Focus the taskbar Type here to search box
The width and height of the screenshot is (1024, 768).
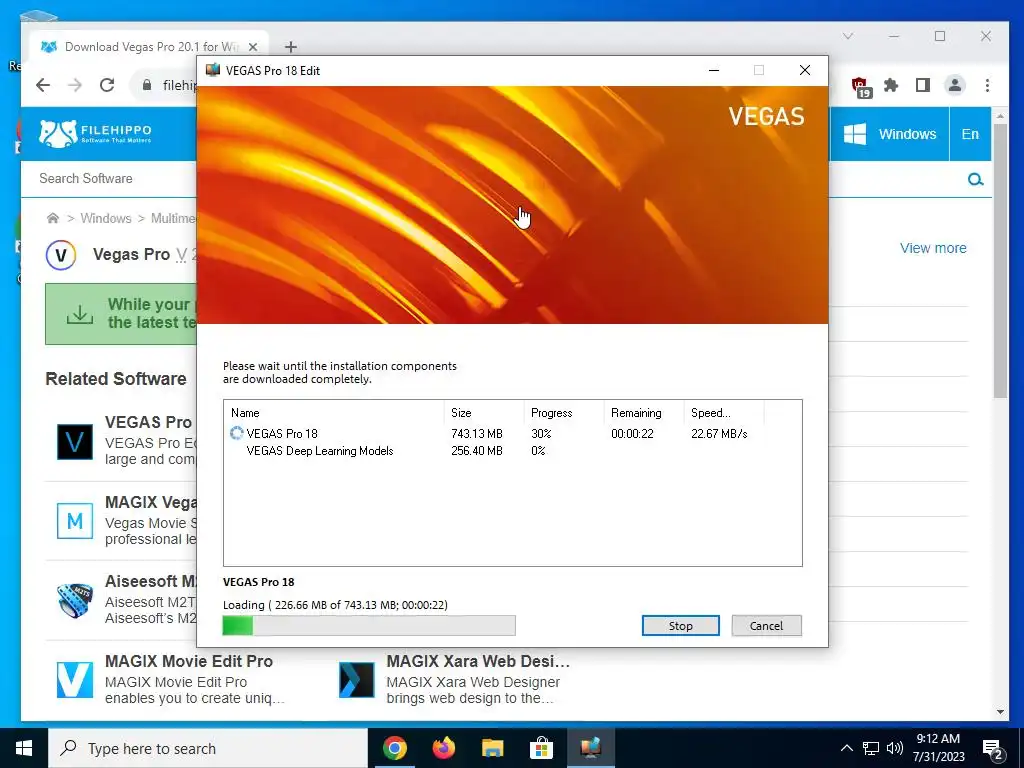tap(208, 748)
